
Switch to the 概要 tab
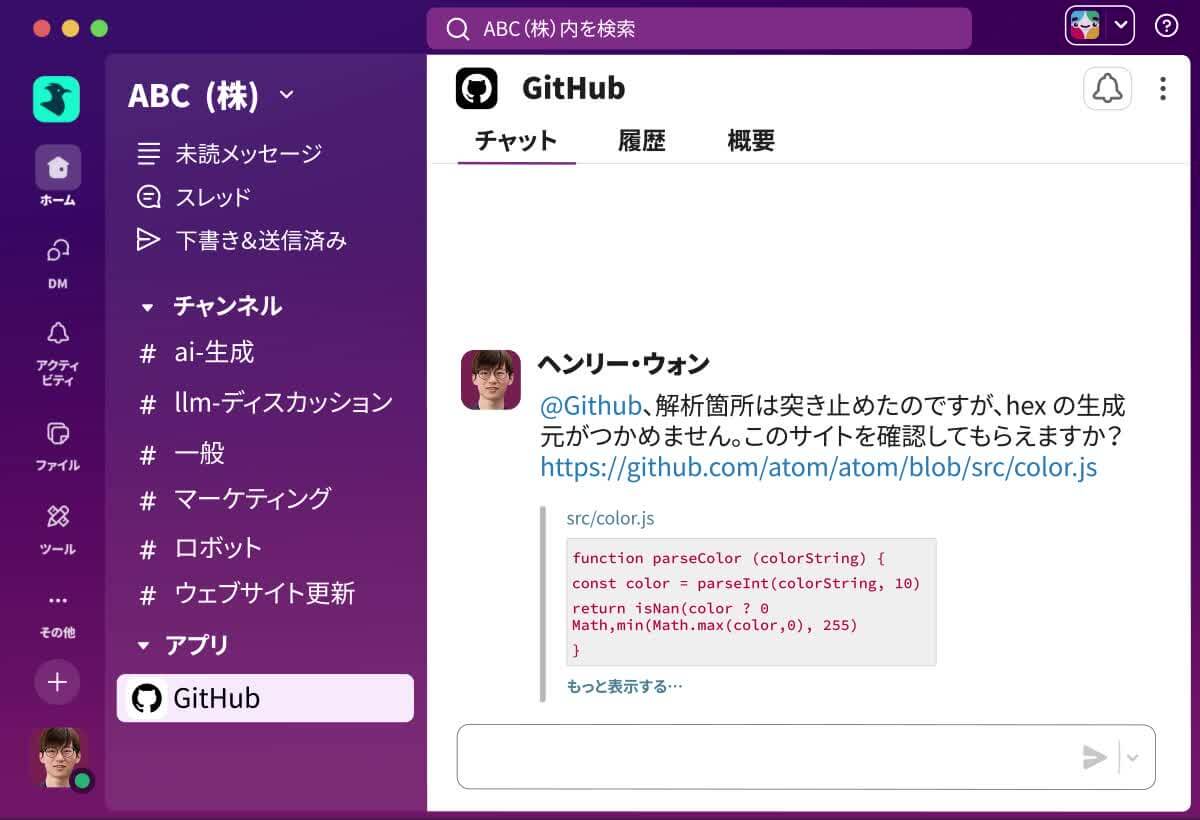[x=750, y=141]
